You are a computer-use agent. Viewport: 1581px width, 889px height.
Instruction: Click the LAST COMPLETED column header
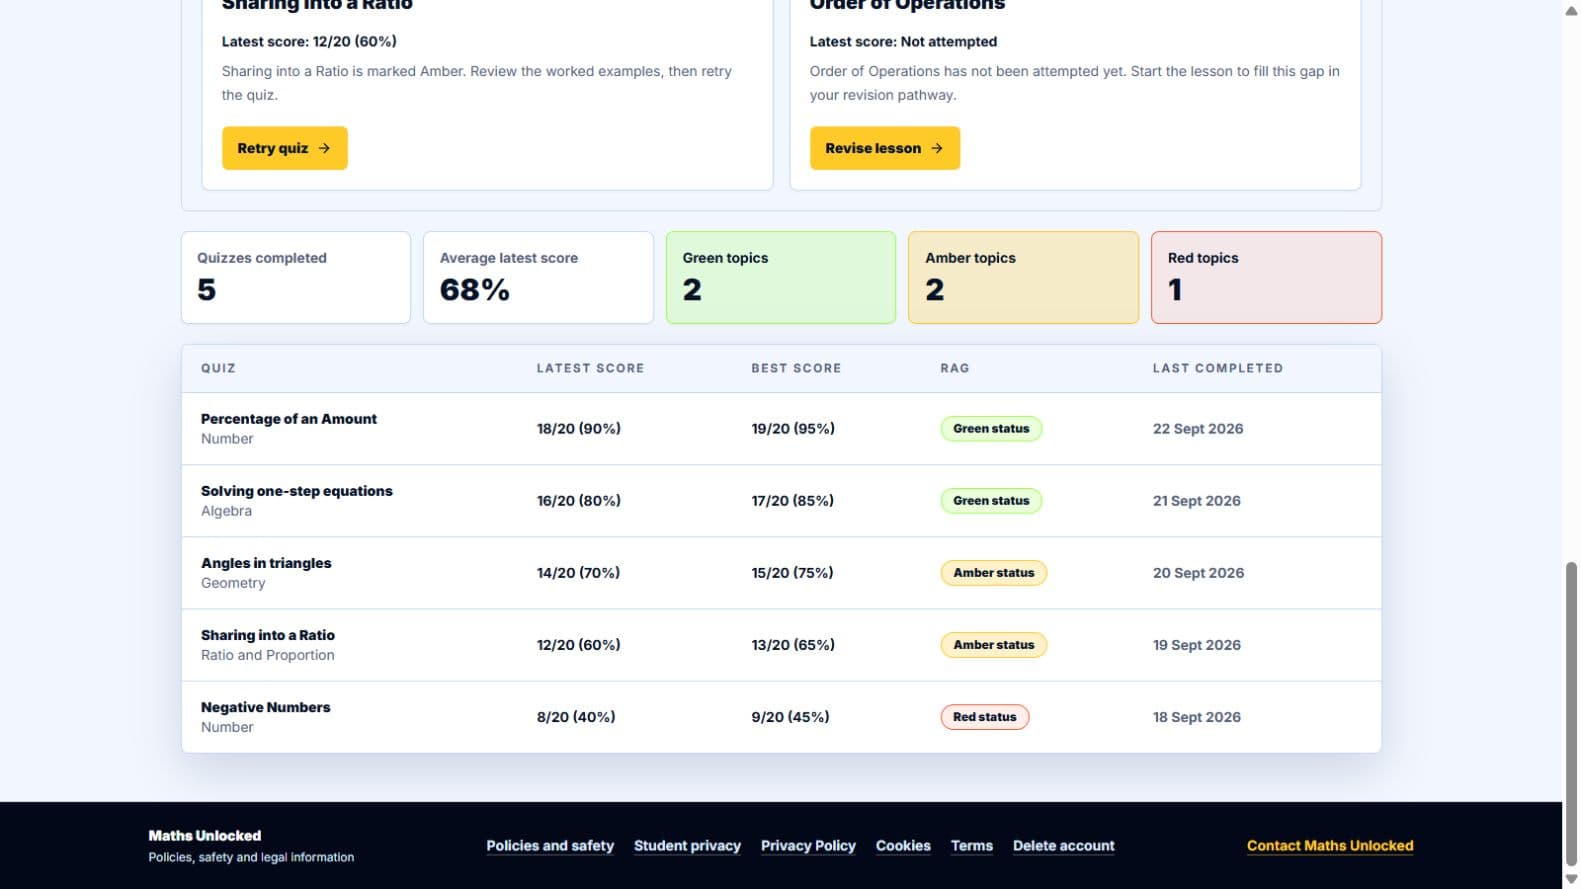click(x=1218, y=368)
